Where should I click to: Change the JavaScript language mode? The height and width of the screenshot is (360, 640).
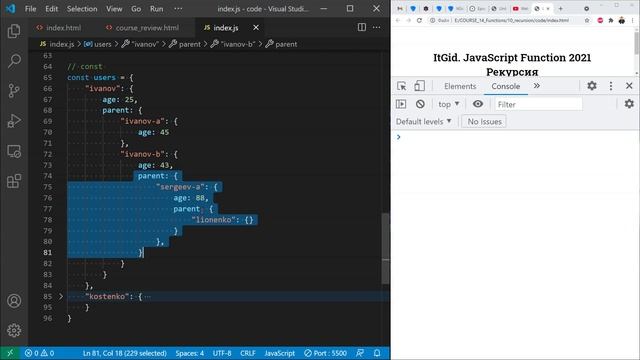click(280, 353)
